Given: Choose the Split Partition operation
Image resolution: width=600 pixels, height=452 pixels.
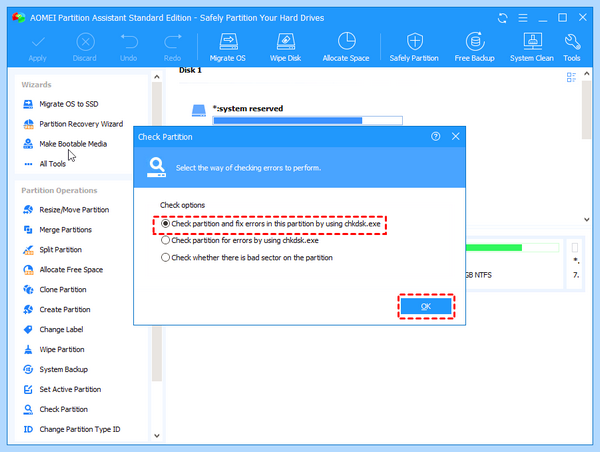Looking at the screenshot, I should click(60, 250).
